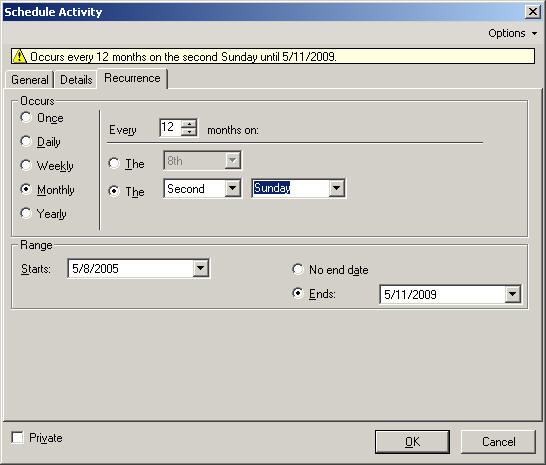
Task: Click the OK button
Action: pos(412,442)
